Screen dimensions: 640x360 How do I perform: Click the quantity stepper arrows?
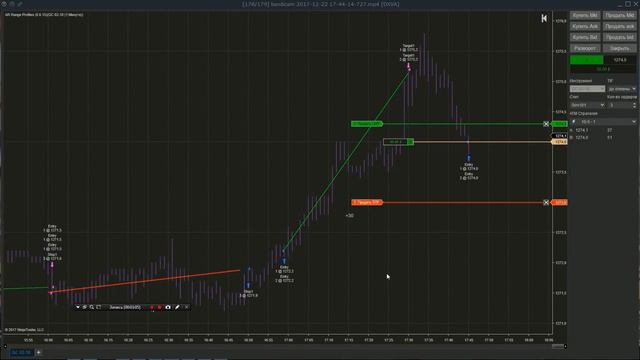coord(634,105)
